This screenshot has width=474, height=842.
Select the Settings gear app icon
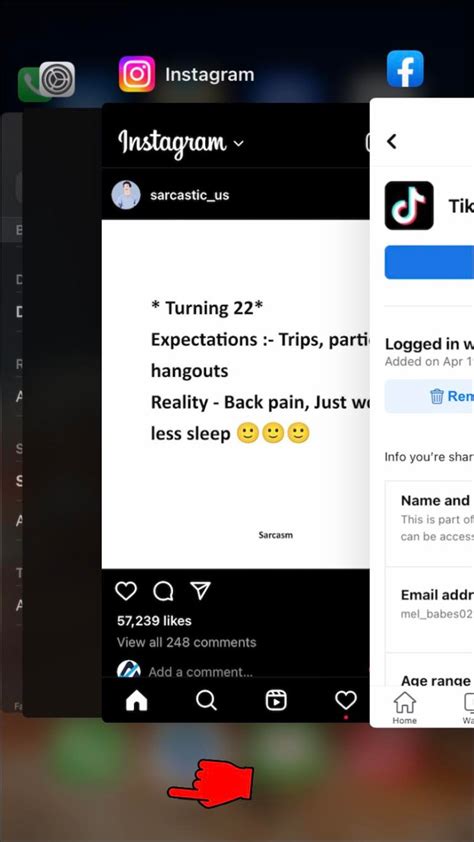point(57,79)
